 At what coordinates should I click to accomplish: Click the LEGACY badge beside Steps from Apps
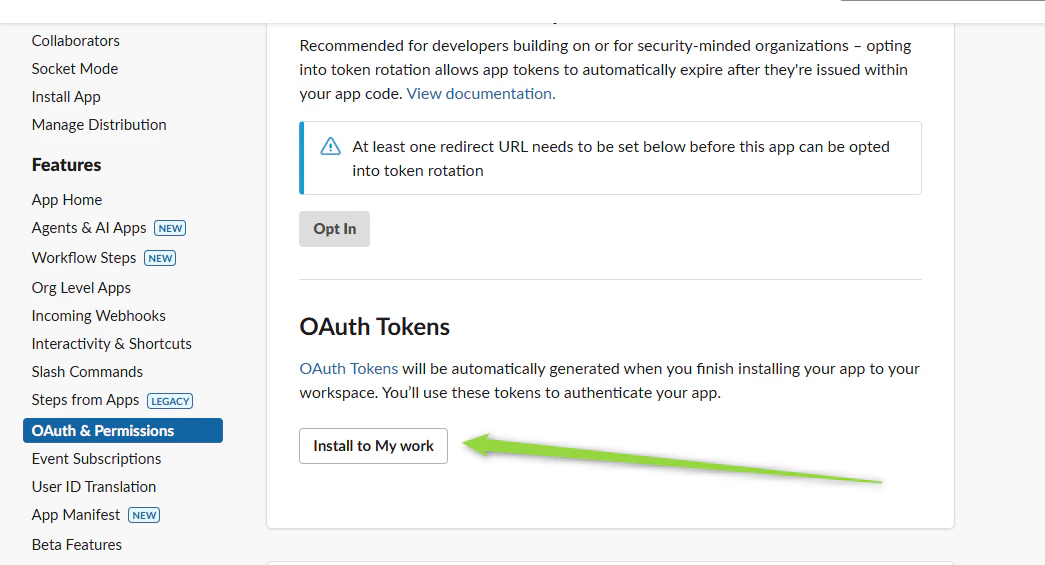coord(170,401)
